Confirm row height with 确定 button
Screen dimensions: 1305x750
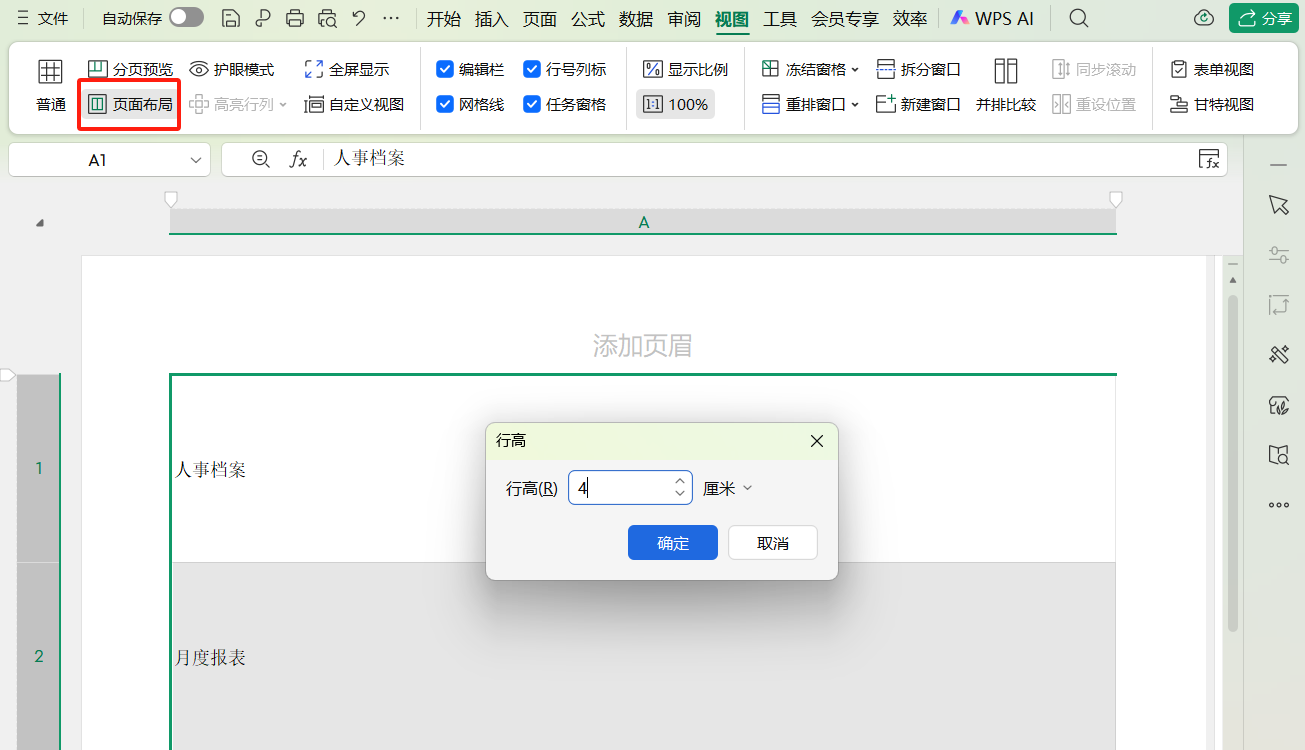pos(672,542)
